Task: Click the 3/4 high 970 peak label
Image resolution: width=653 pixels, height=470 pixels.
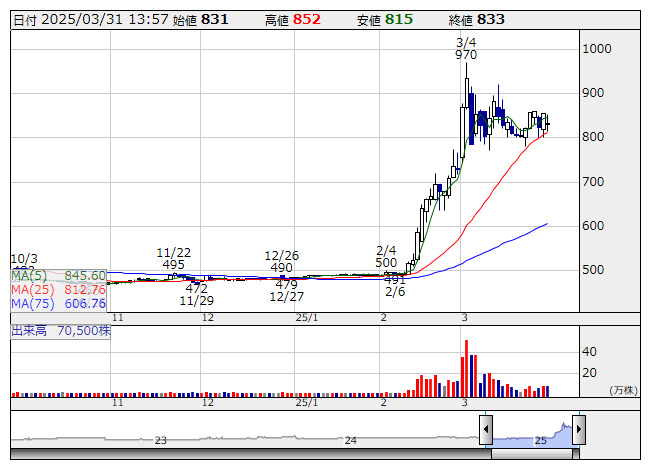Action: [465, 49]
